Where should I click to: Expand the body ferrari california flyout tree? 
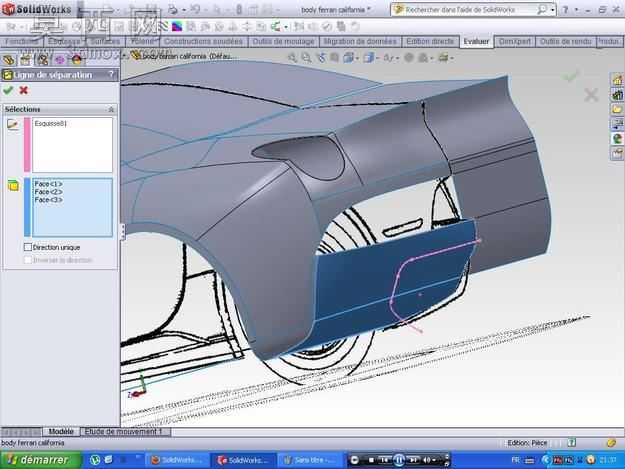click(x=125, y=56)
